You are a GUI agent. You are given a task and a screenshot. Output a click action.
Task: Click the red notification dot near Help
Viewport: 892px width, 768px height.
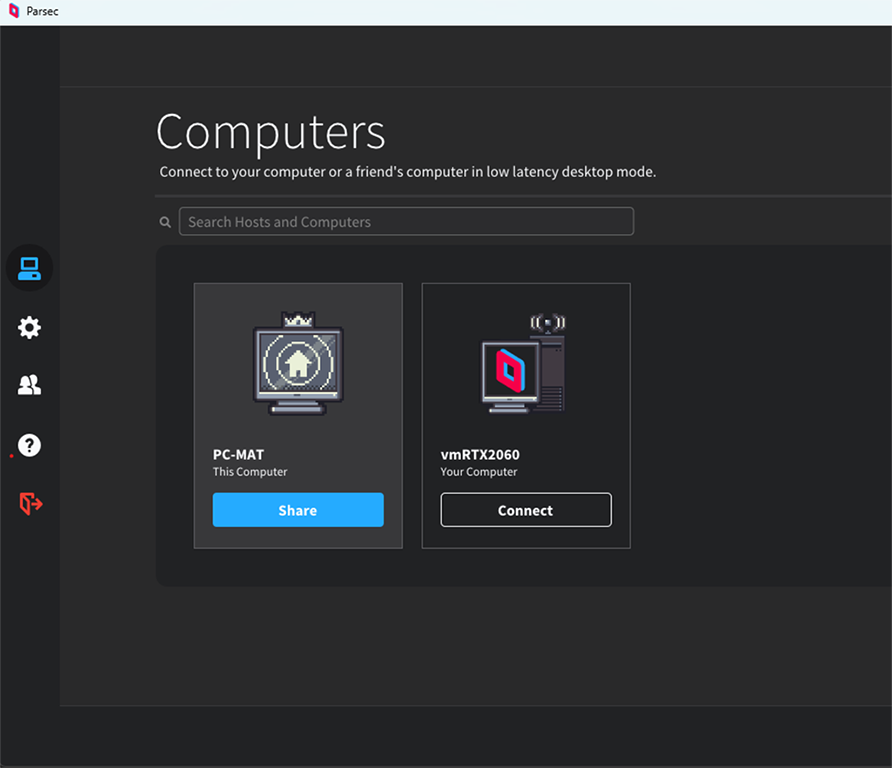[x=11, y=456]
